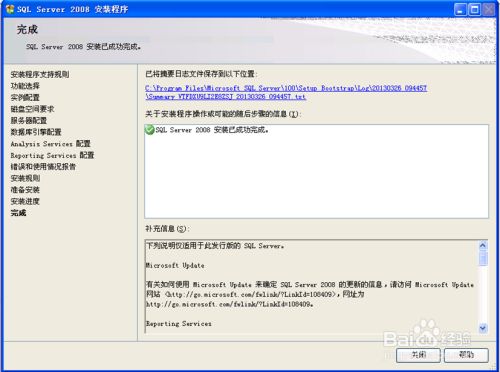Click the supplementary info scrollbar thumb
The image size is (500, 372).
[x=483, y=259]
